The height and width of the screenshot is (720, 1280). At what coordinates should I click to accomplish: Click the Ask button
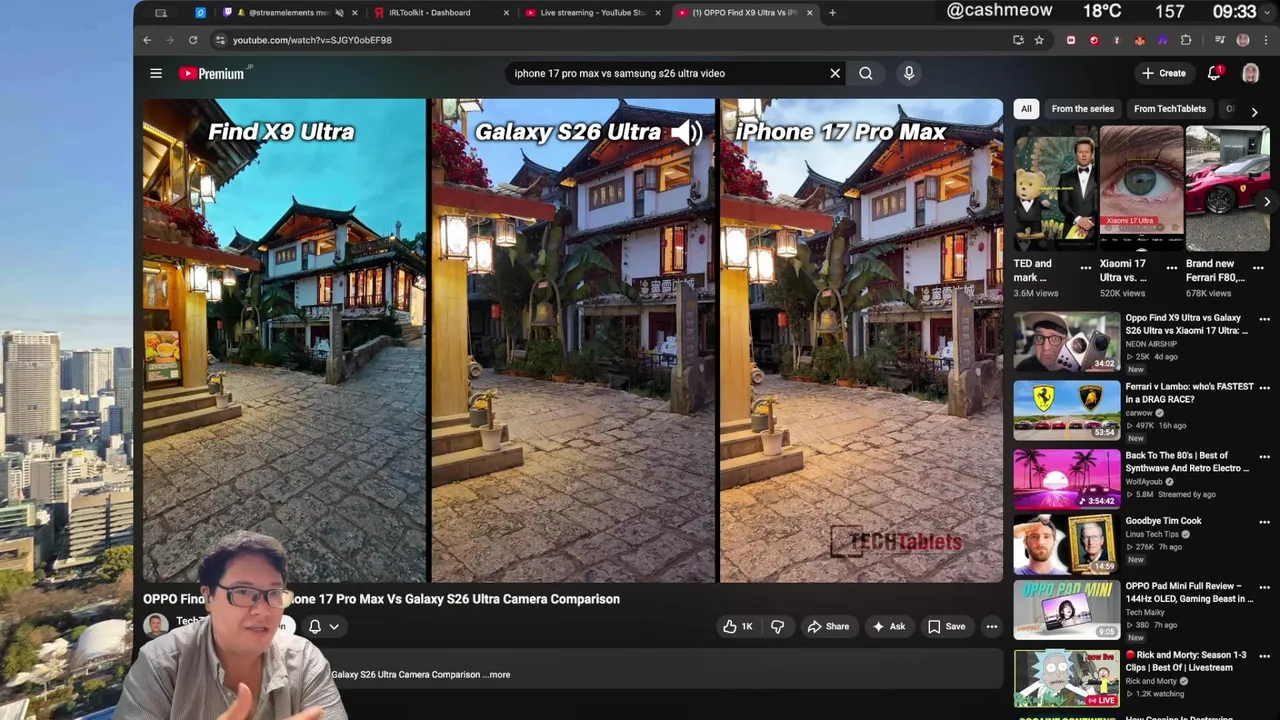(x=889, y=627)
